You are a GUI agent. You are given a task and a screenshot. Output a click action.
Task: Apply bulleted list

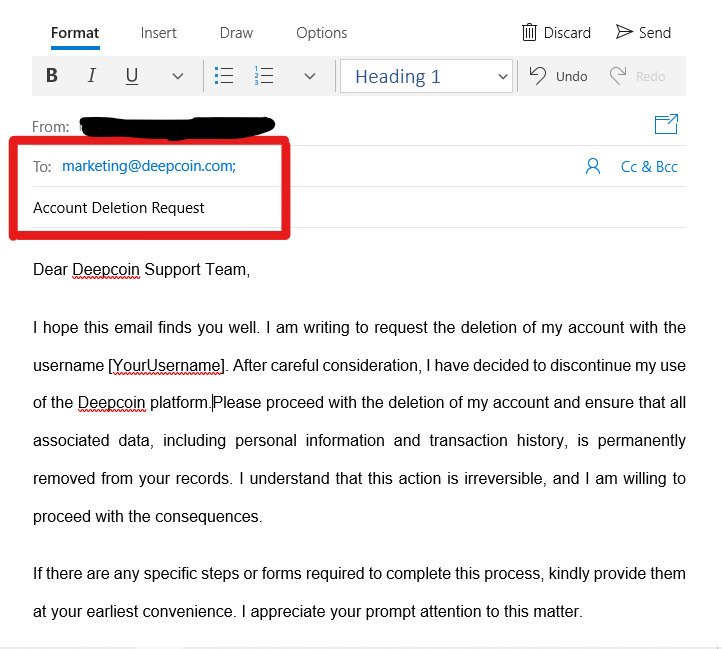224,76
